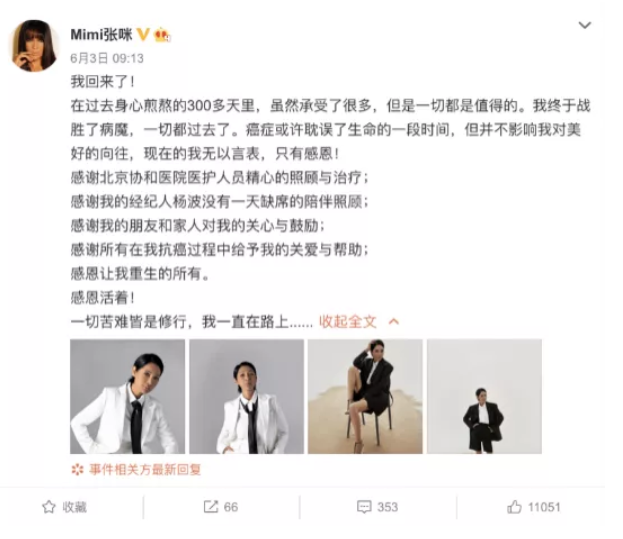The image size is (623, 539).
Task: Click the crown membership badge icon
Action: point(163,35)
